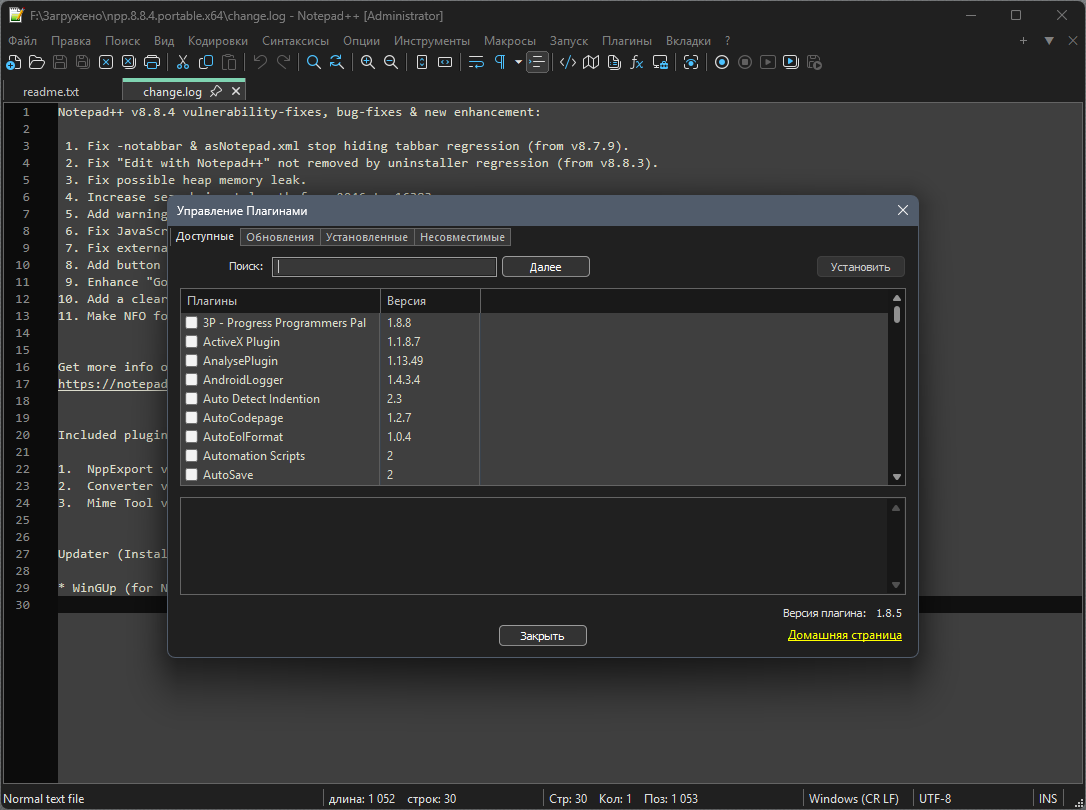This screenshot has width=1086, height=810.
Task: Click the Версия column header
Action: [x=430, y=301]
